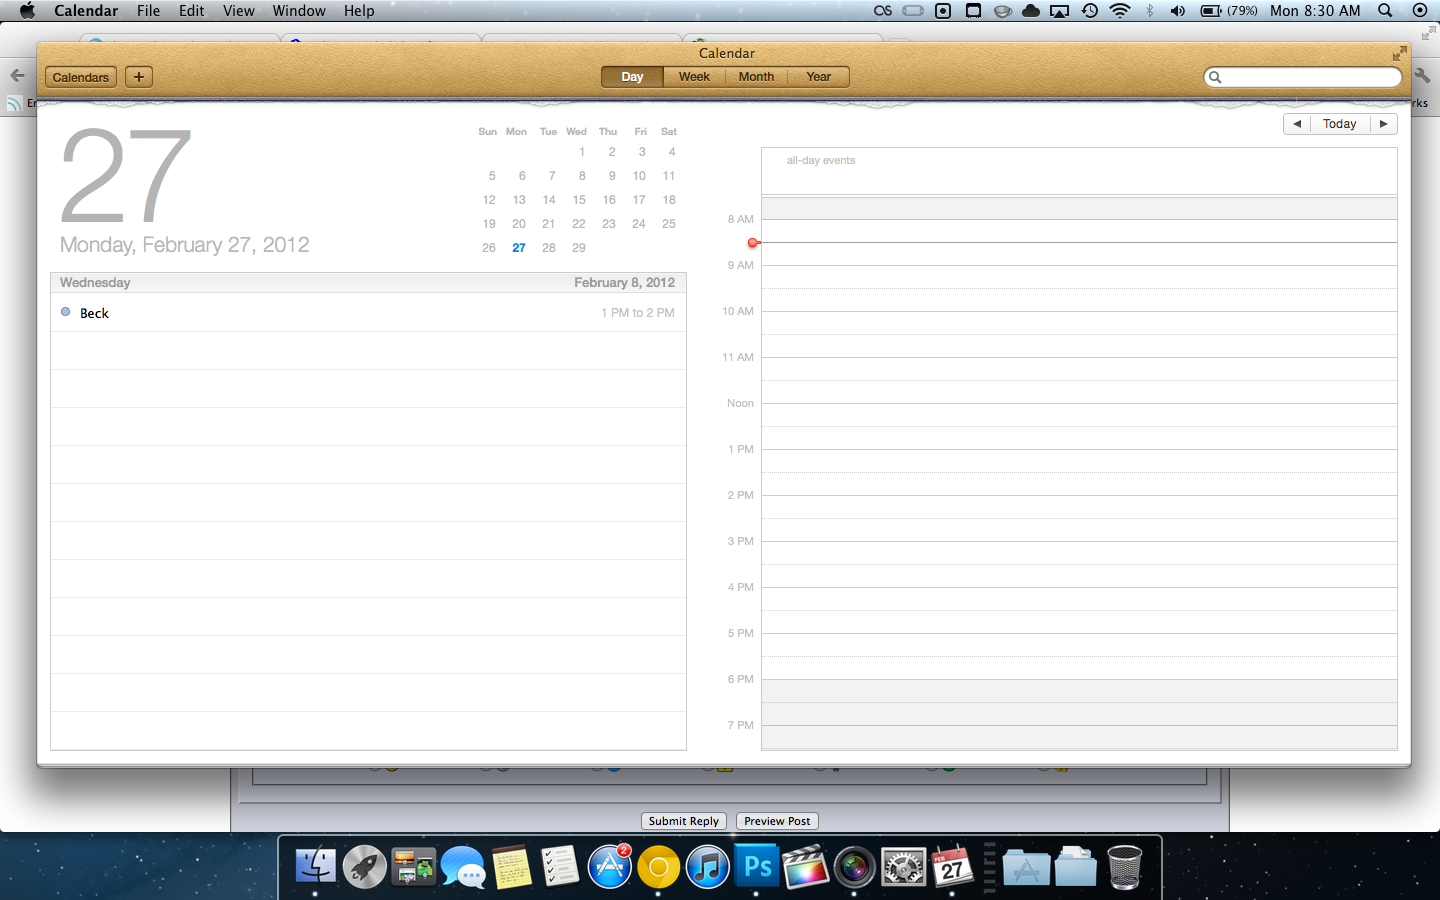The height and width of the screenshot is (900, 1440).
Task: Open Spotlight search in the menu bar
Action: 1384,10
